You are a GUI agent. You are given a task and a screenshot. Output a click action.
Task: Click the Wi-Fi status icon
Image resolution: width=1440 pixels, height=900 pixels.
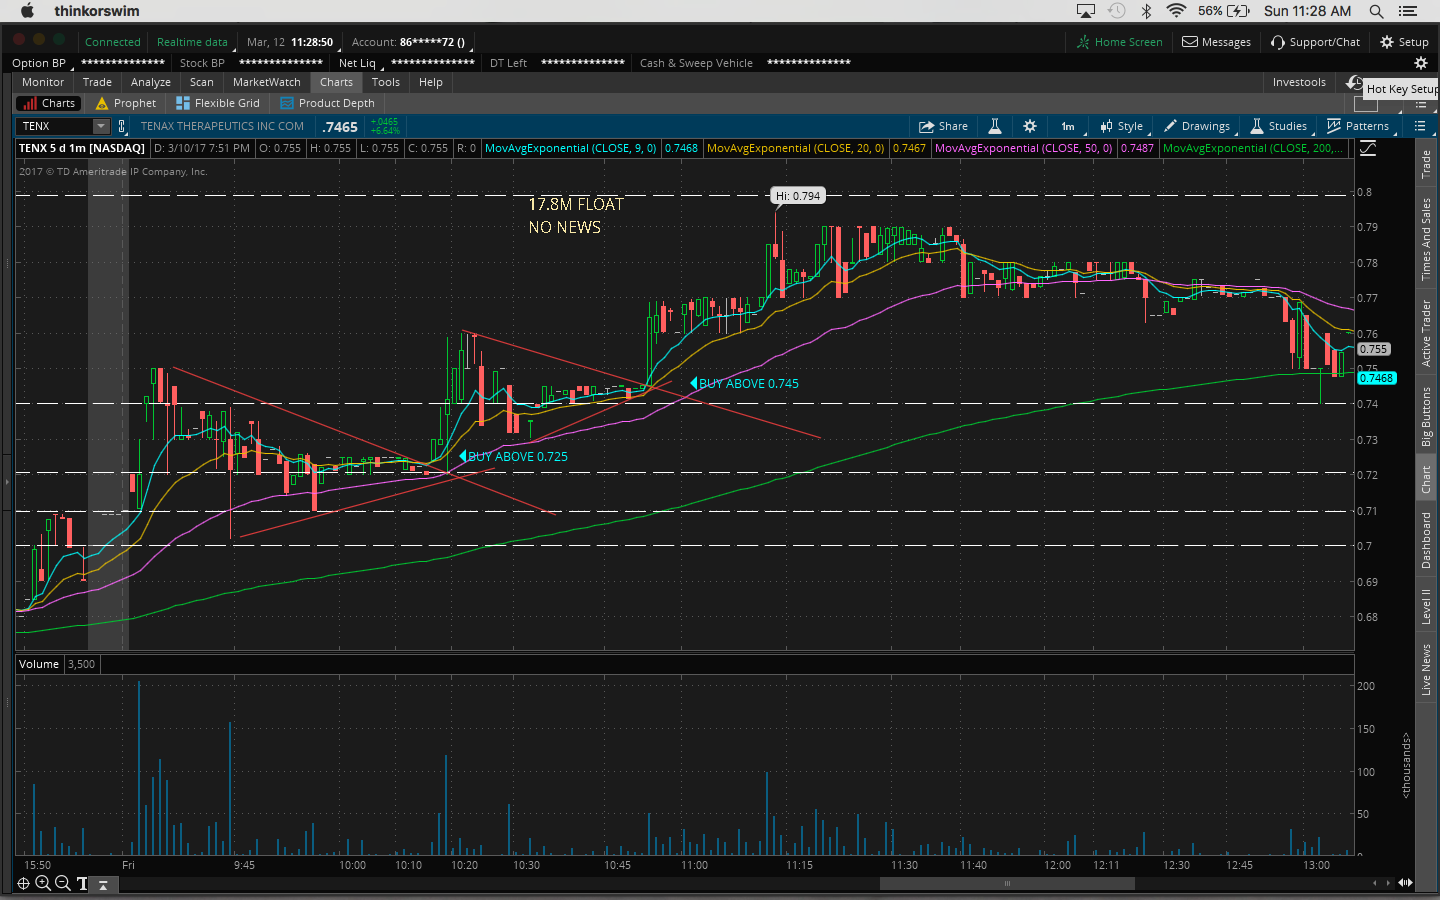[x=1176, y=11]
